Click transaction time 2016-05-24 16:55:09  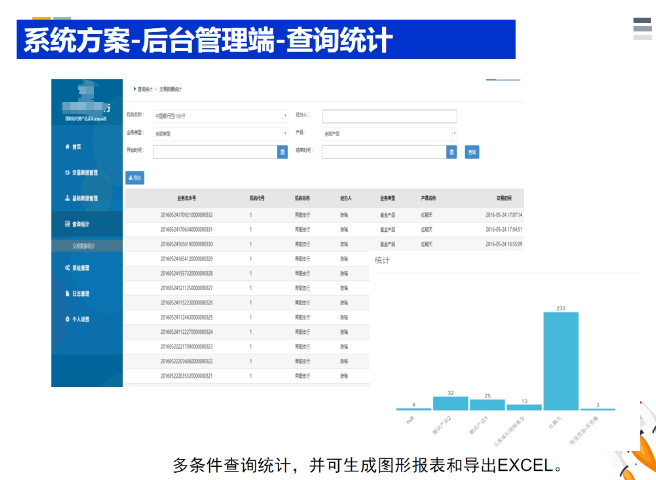(504, 244)
